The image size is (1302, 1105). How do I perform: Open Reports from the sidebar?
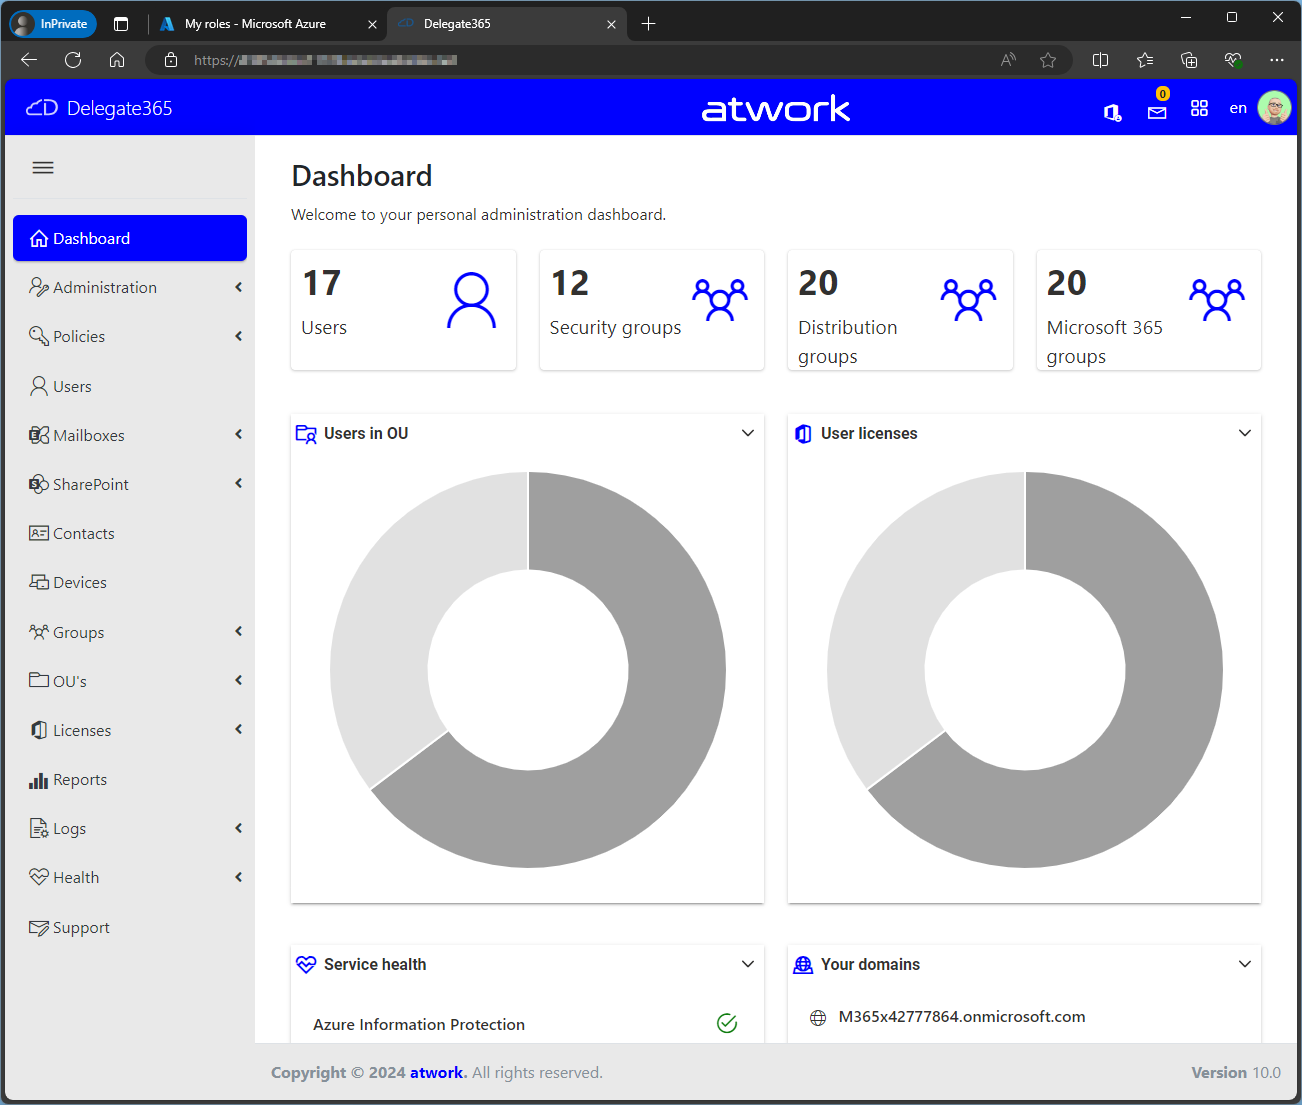coord(80,780)
